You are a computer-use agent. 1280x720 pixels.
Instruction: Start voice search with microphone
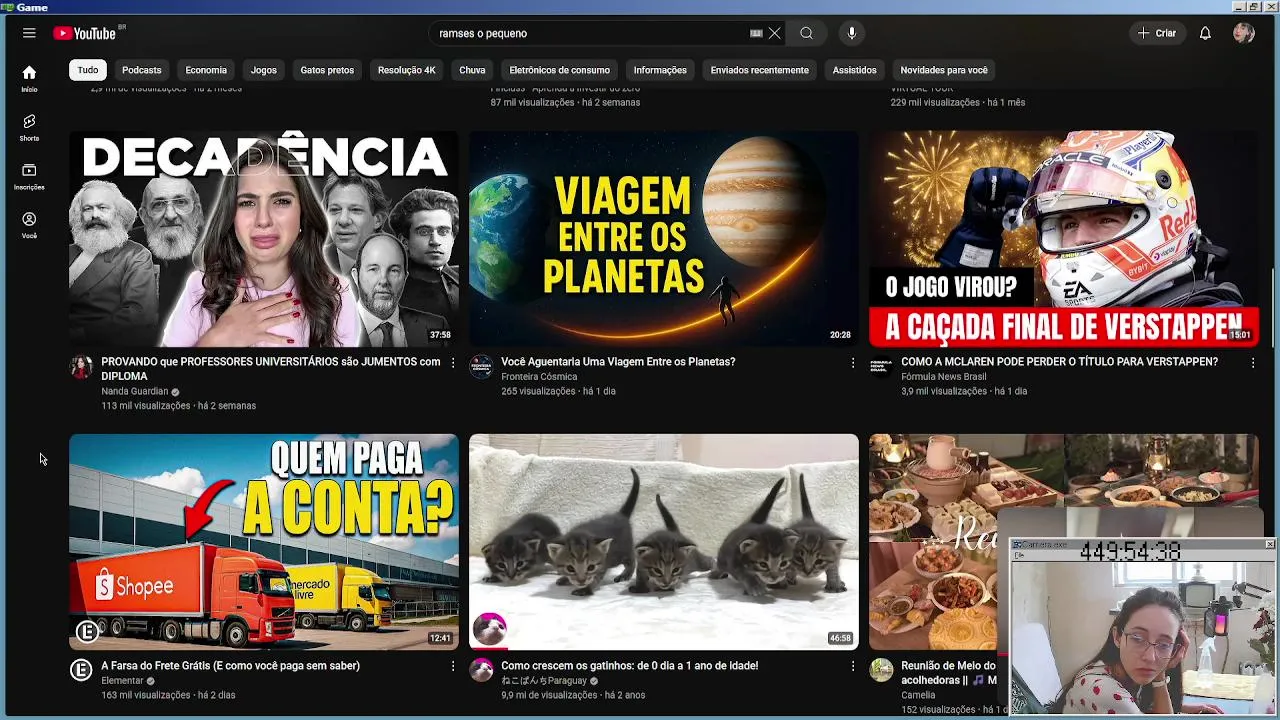tap(852, 33)
